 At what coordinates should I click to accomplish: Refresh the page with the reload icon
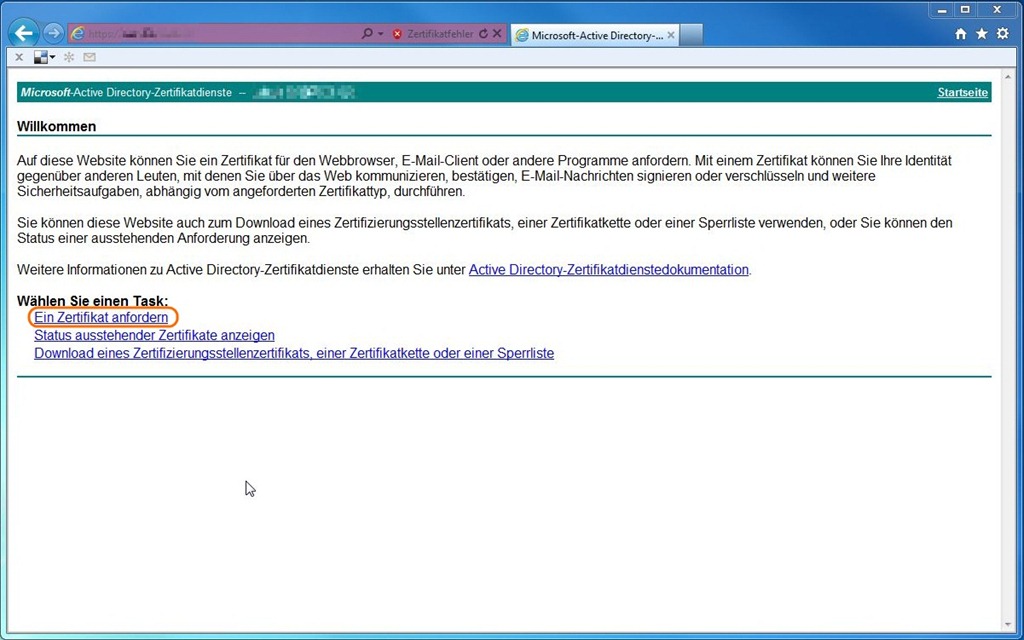pos(484,34)
